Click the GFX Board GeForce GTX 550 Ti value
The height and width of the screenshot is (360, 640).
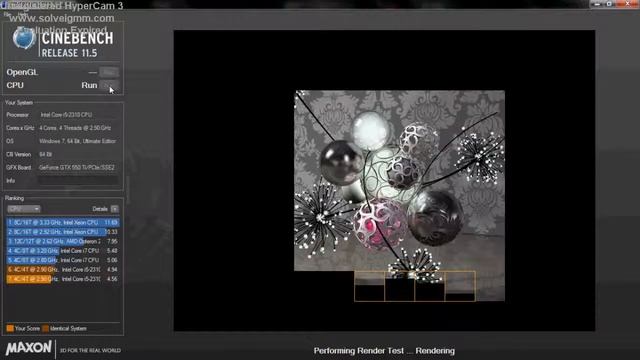[x=77, y=167]
